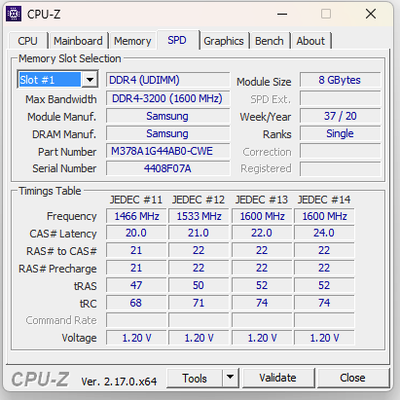This screenshot has width=400, height=400.
Task: Click tRAS value 47
Action: [x=136, y=285]
